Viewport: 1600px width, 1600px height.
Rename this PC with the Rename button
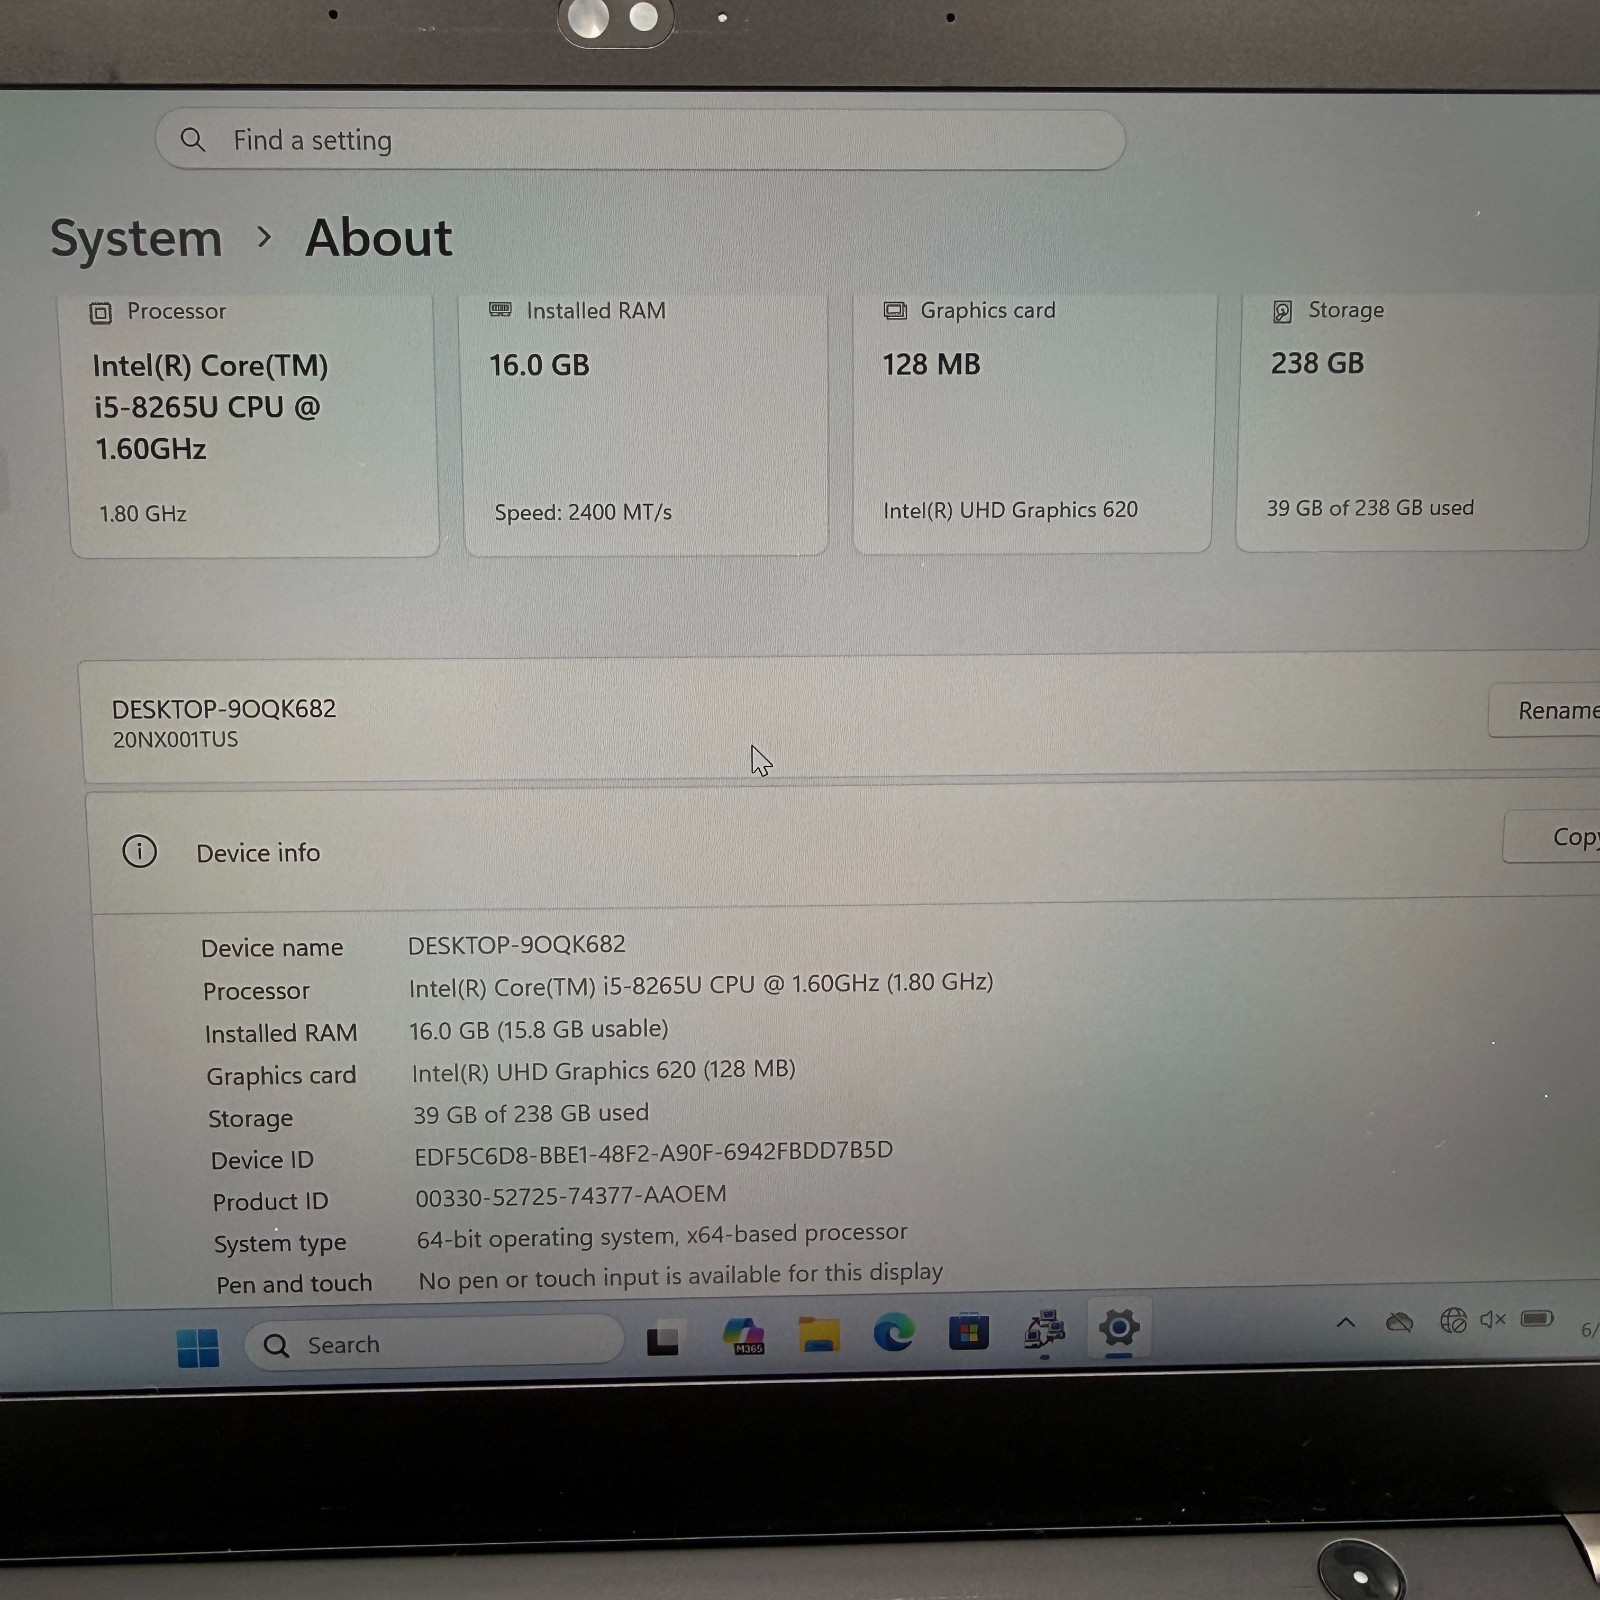(x=1545, y=710)
